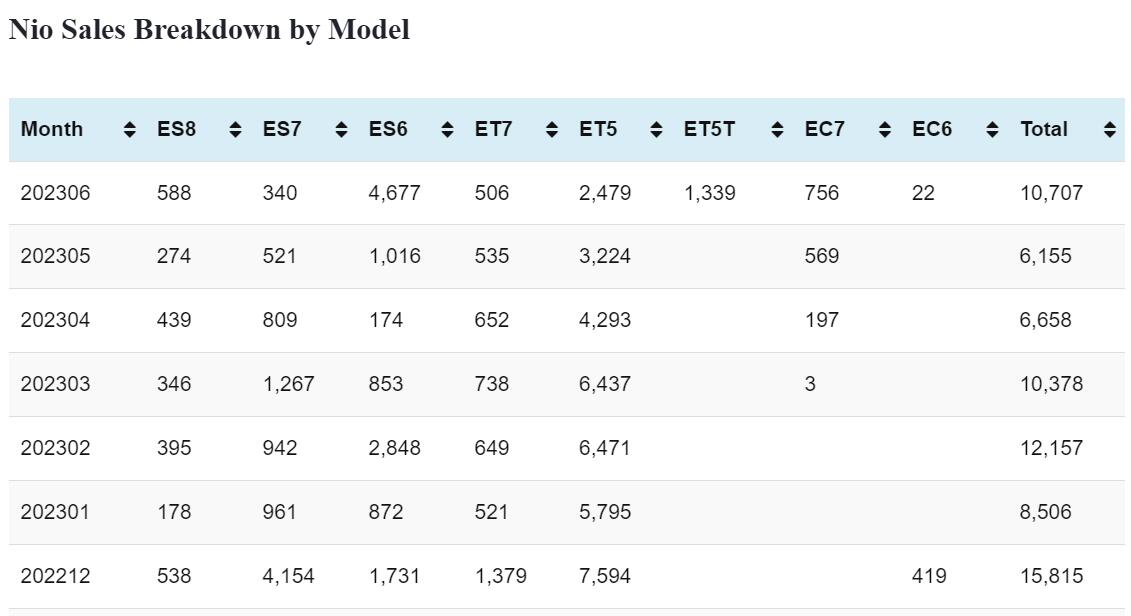Screen dimensions: 1131x616
Task: Click the Total column header label
Action: [x=1044, y=129]
